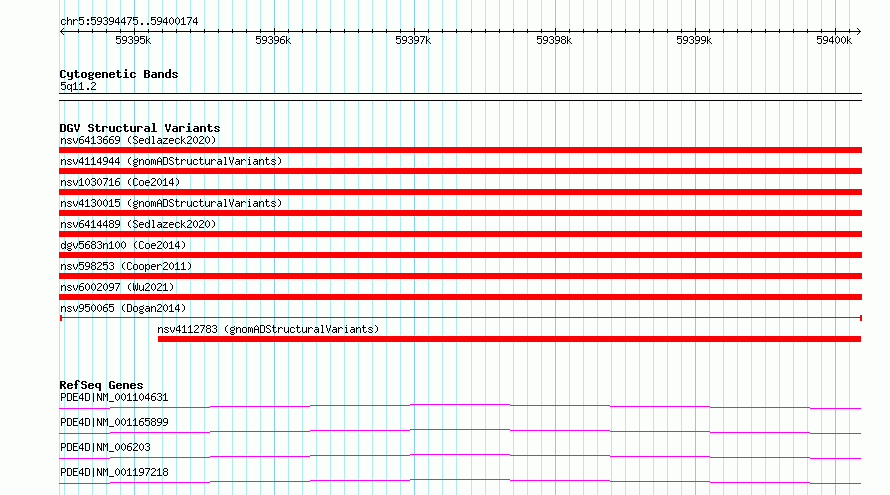Click the red bar under dgv5683n100
The height and width of the screenshot is (495, 890).
(x=460, y=255)
